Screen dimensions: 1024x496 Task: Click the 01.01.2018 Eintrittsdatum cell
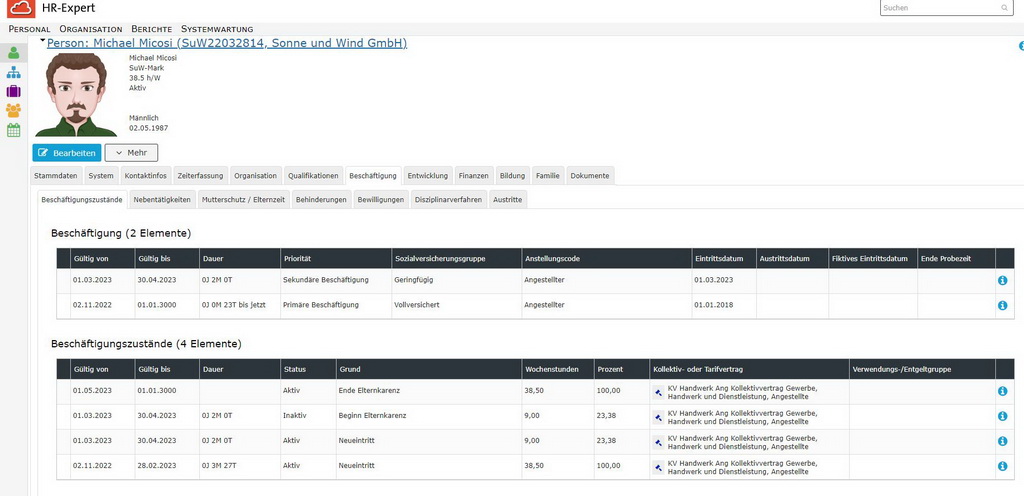click(724, 305)
